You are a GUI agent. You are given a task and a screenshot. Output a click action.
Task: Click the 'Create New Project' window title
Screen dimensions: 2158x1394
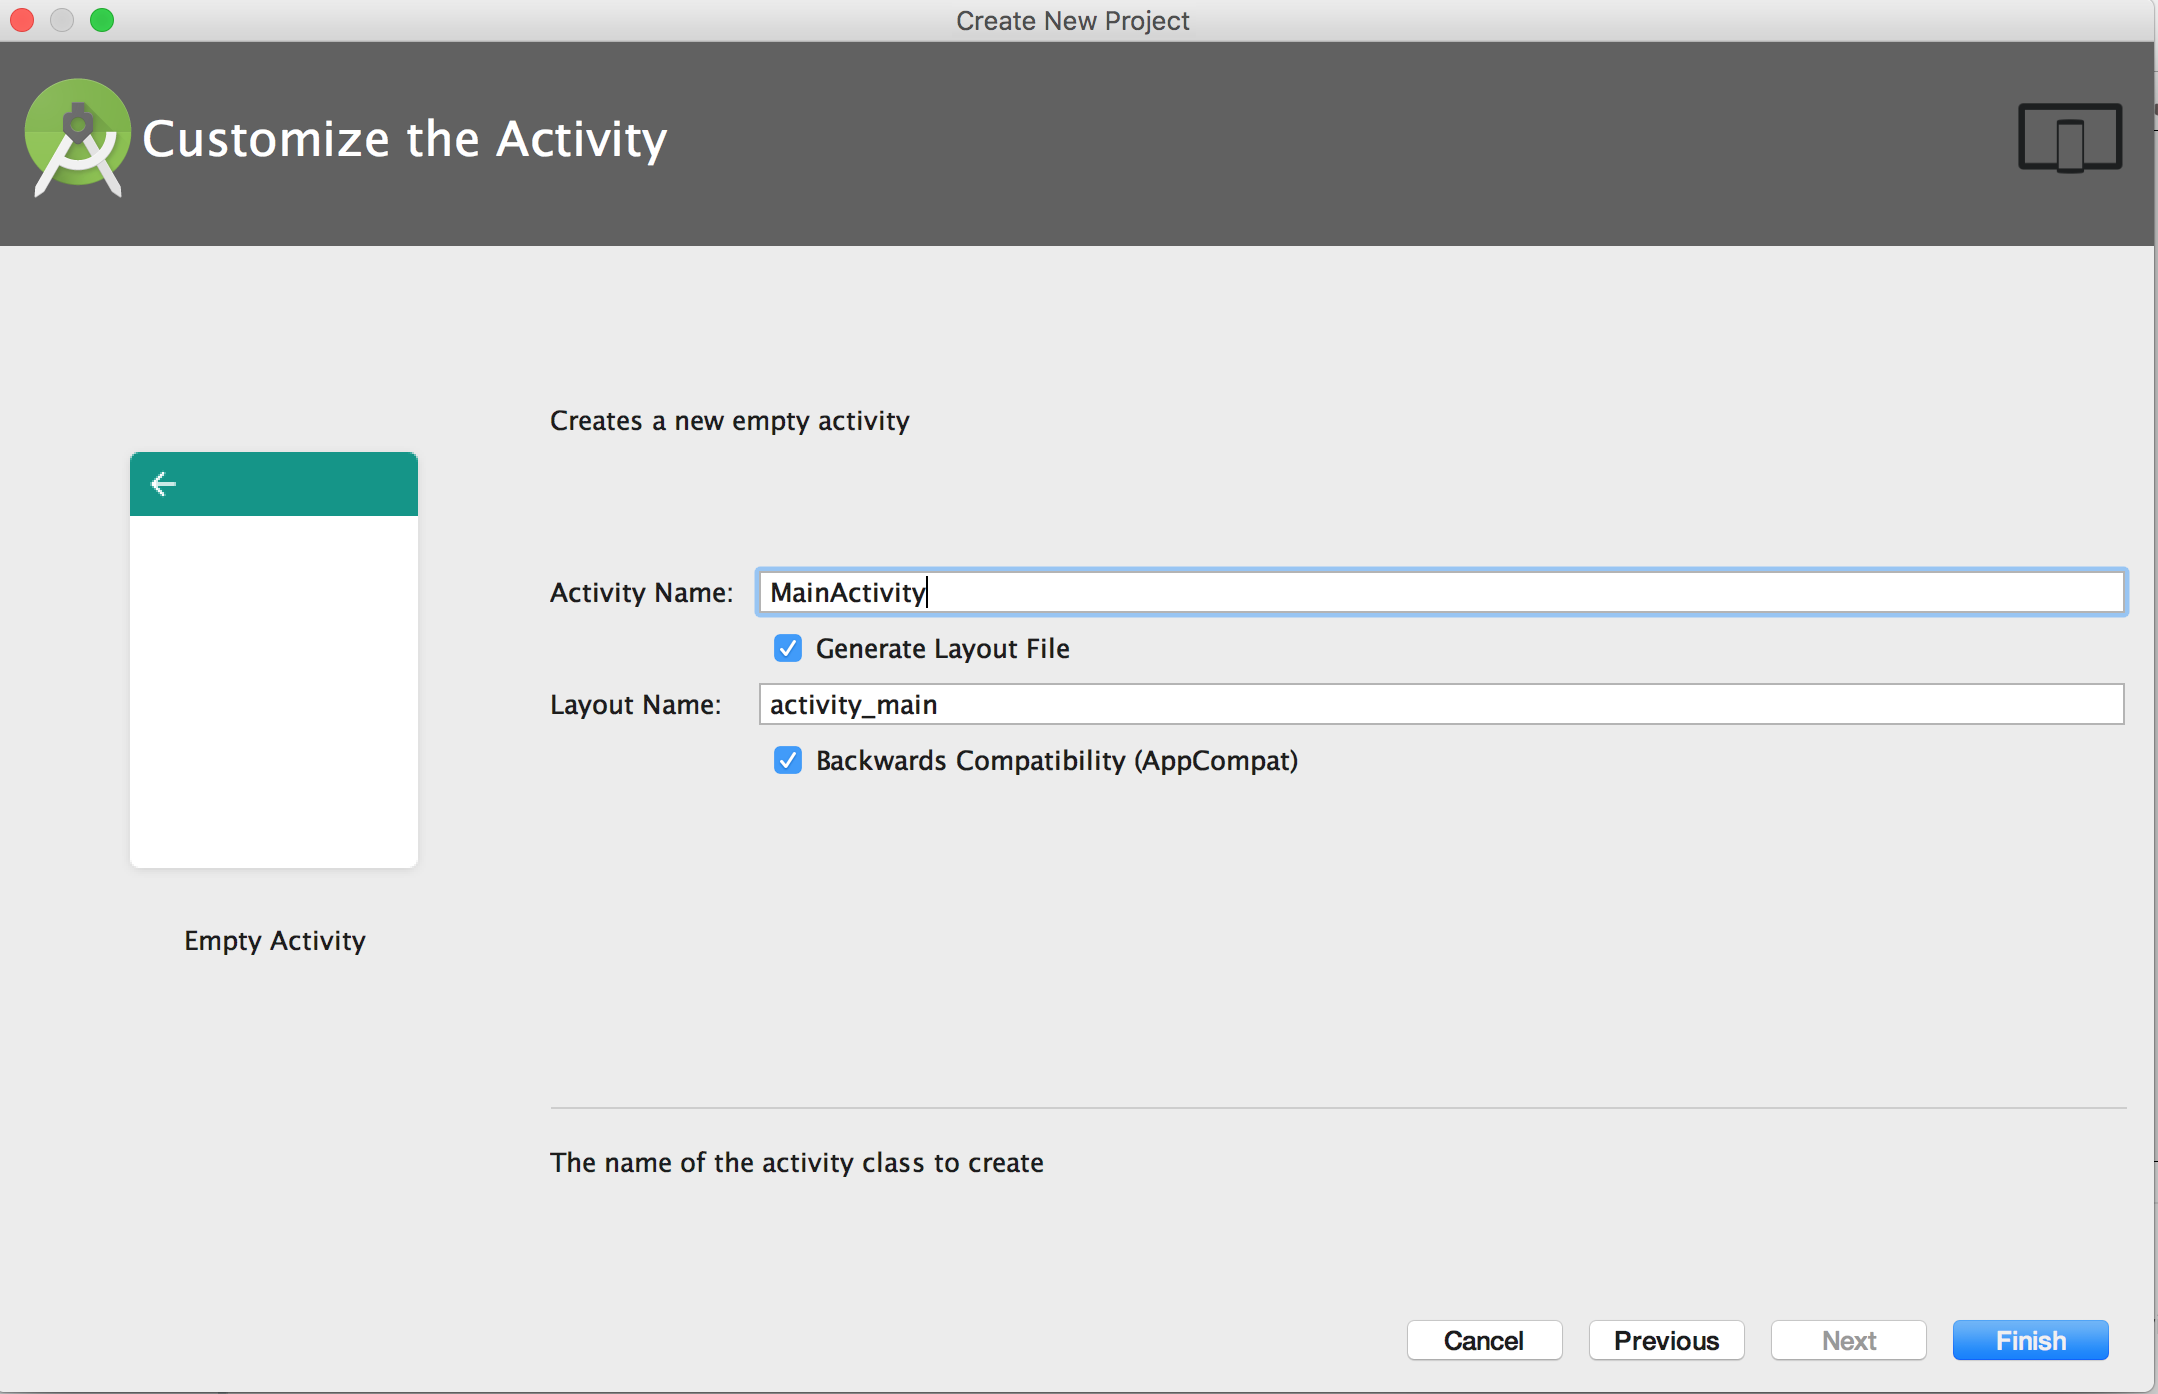click(x=1073, y=21)
